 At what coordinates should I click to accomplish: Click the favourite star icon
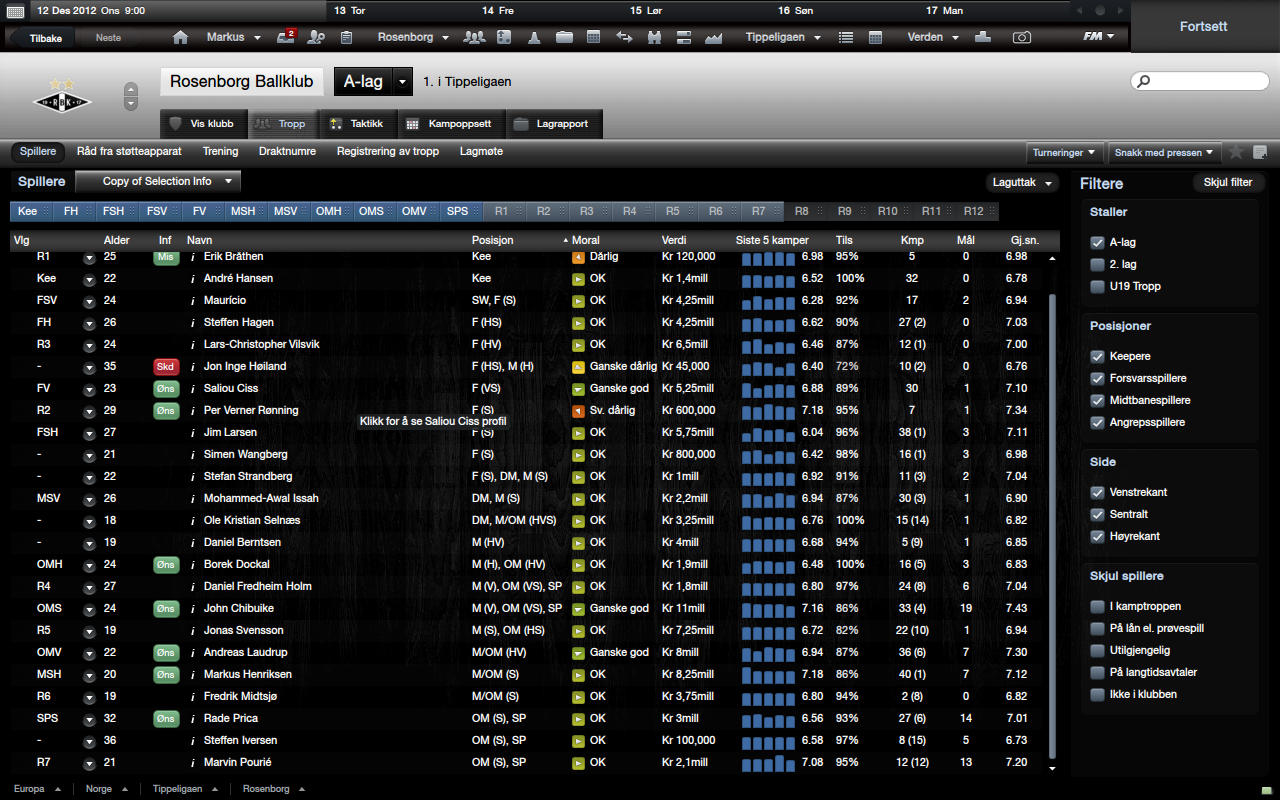click(1236, 152)
